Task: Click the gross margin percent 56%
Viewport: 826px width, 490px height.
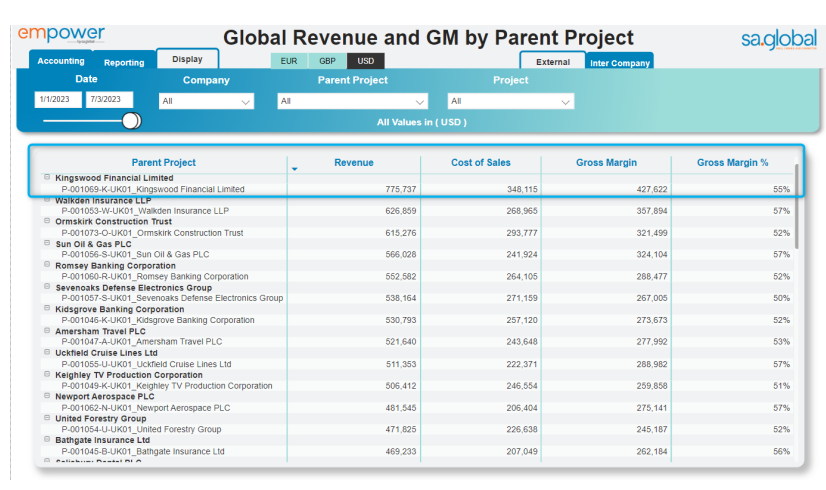Action: tap(781, 452)
